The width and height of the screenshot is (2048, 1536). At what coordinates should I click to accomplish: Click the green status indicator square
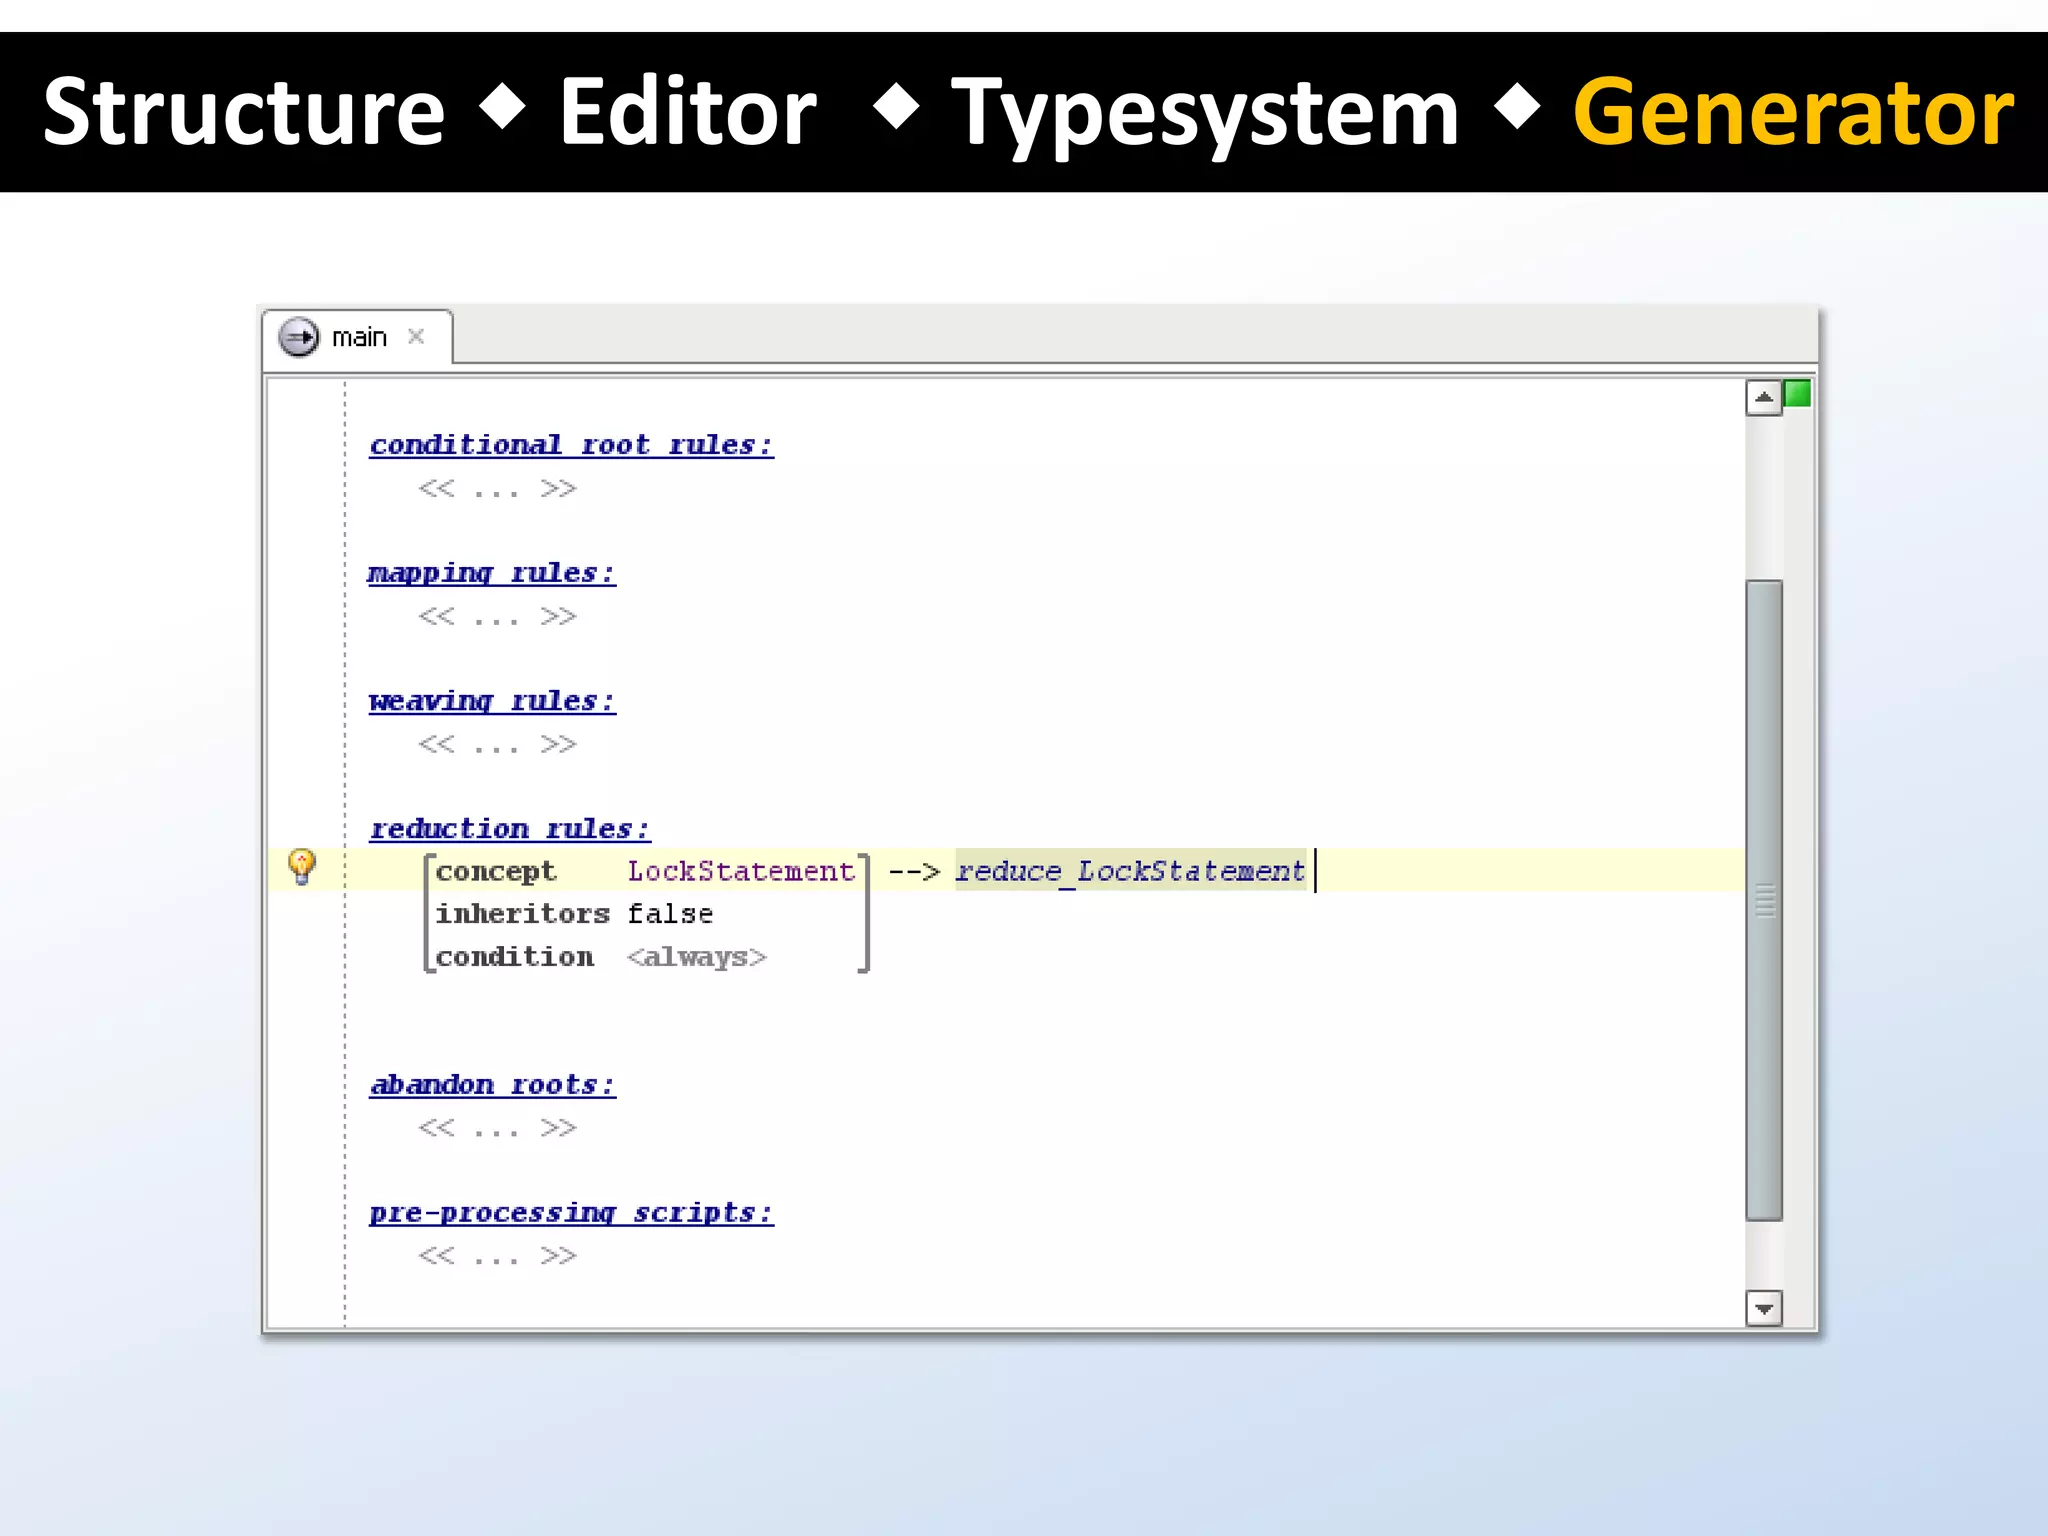(1797, 394)
